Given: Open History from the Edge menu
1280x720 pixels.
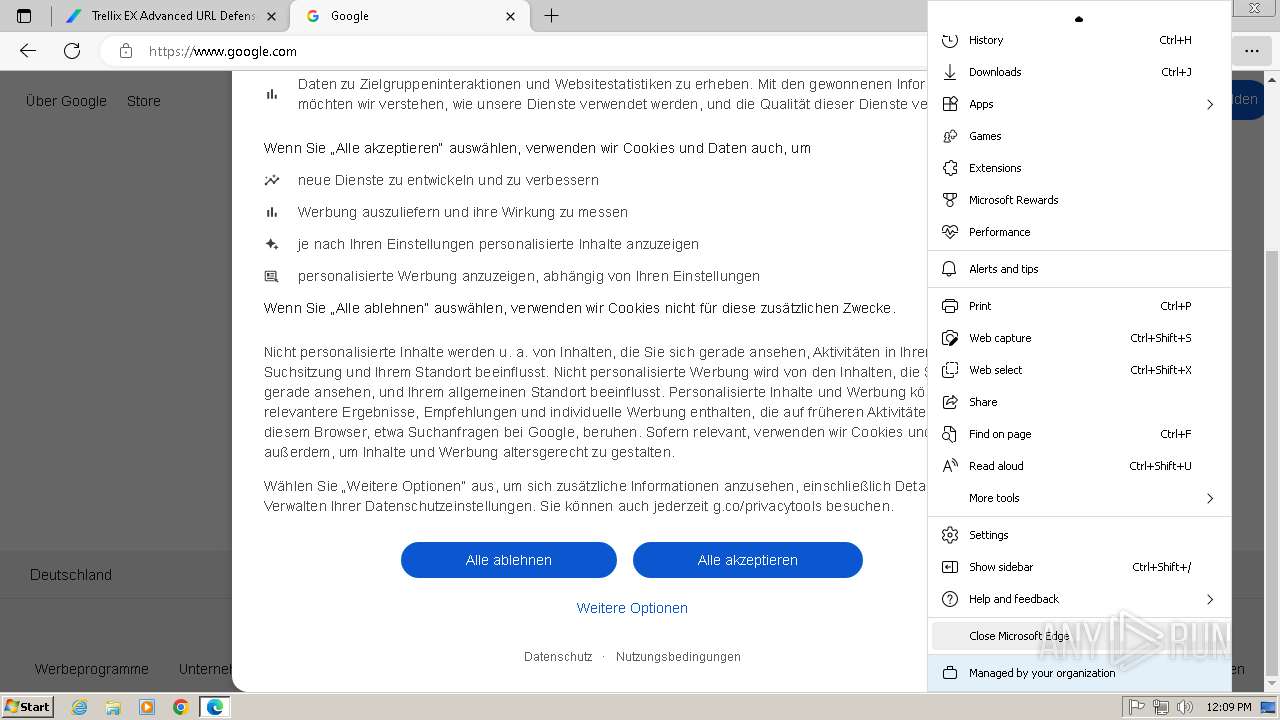Looking at the screenshot, I should point(1079,40).
